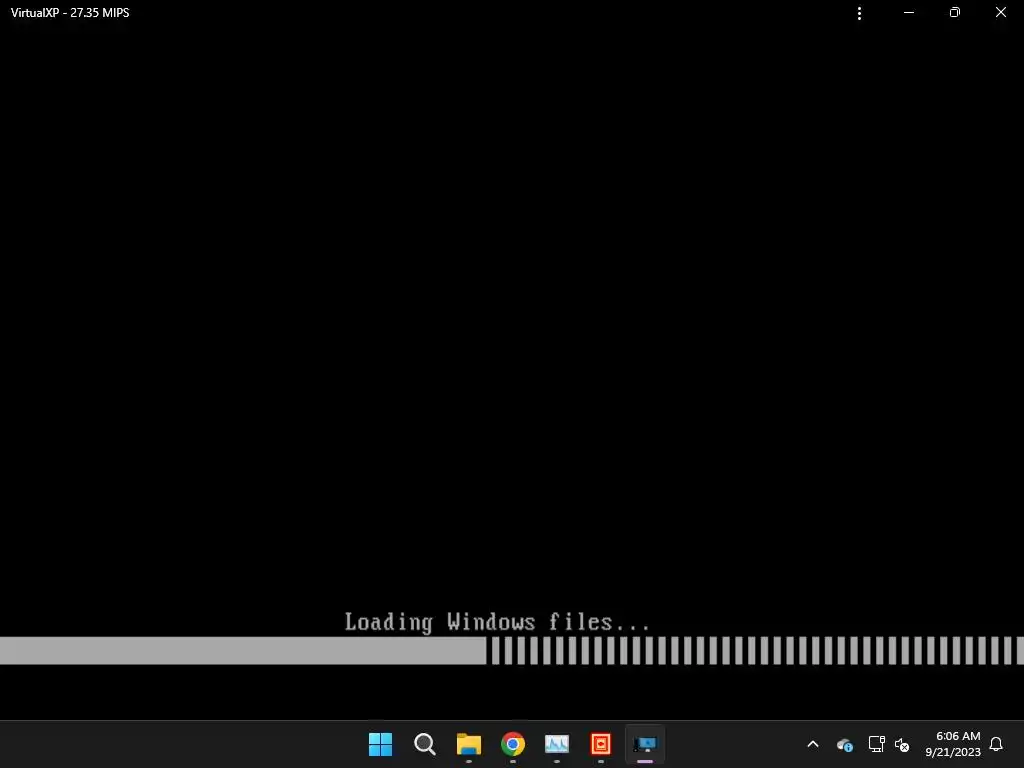Open taskbar Search
Image resolution: width=1024 pixels, height=768 pixels.
(x=424, y=744)
